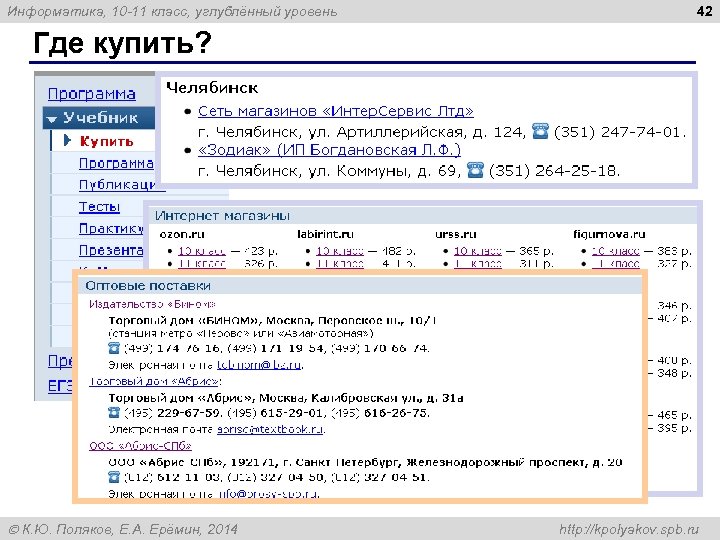Open the Абрис-СПб info@ e-mail link
The width and height of the screenshot is (720, 540).
[x=268, y=494]
